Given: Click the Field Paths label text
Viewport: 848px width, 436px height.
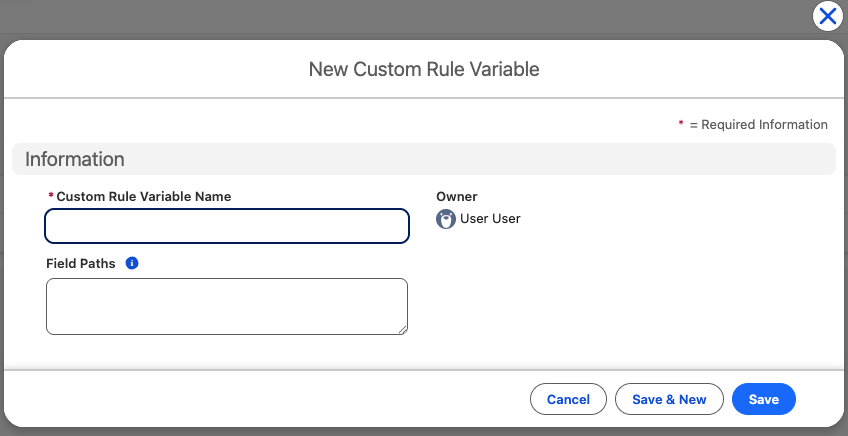Looking at the screenshot, I should pos(81,264).
